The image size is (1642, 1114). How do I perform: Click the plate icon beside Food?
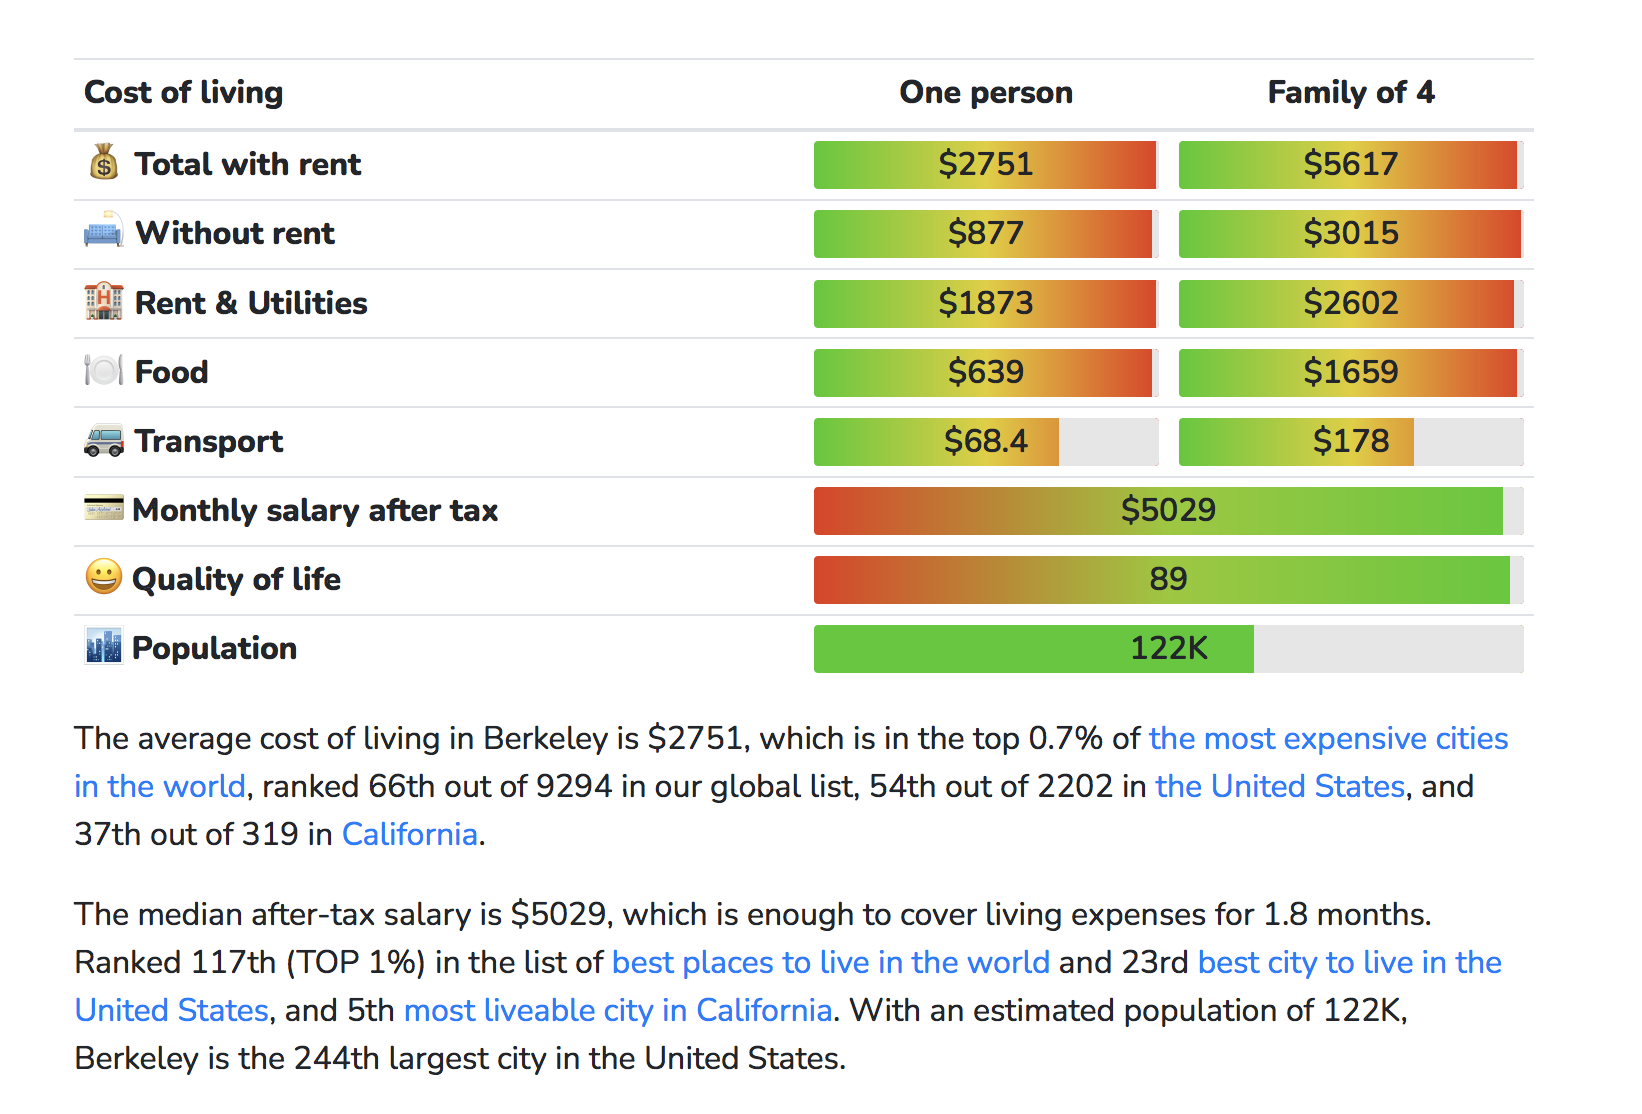(x=104, y=370)
